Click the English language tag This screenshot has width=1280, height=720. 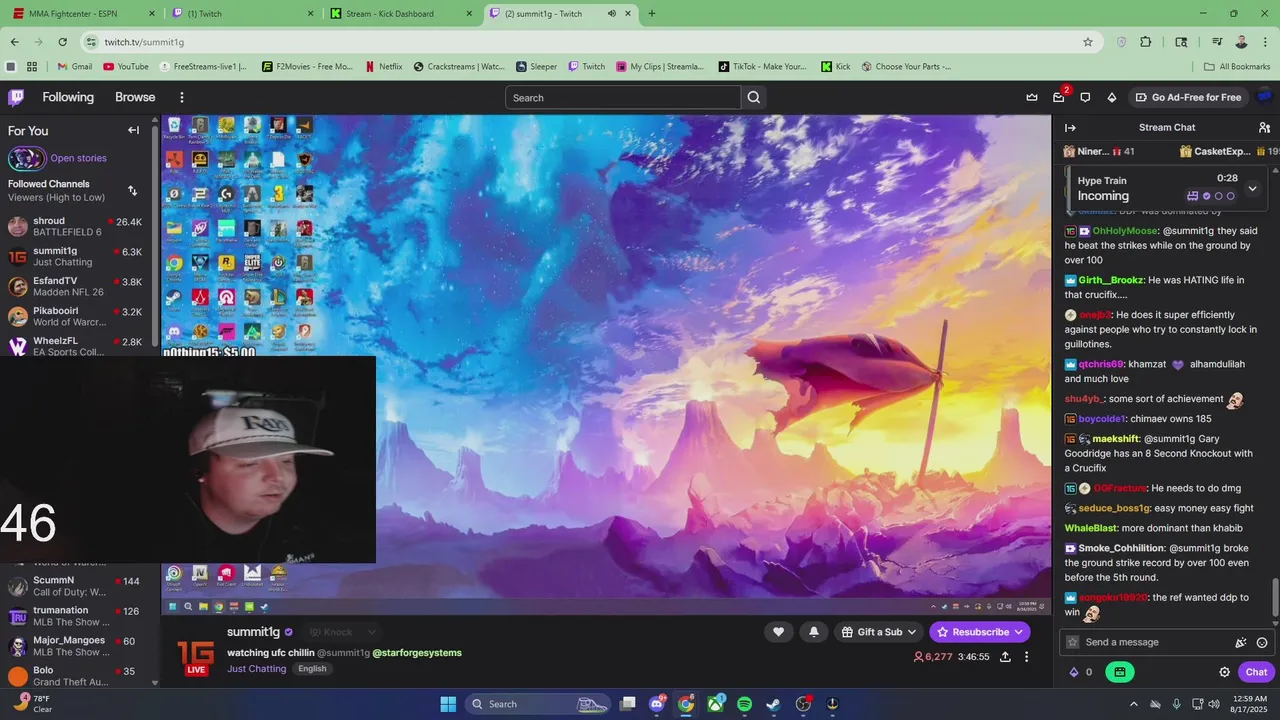[x=312, y=668]
